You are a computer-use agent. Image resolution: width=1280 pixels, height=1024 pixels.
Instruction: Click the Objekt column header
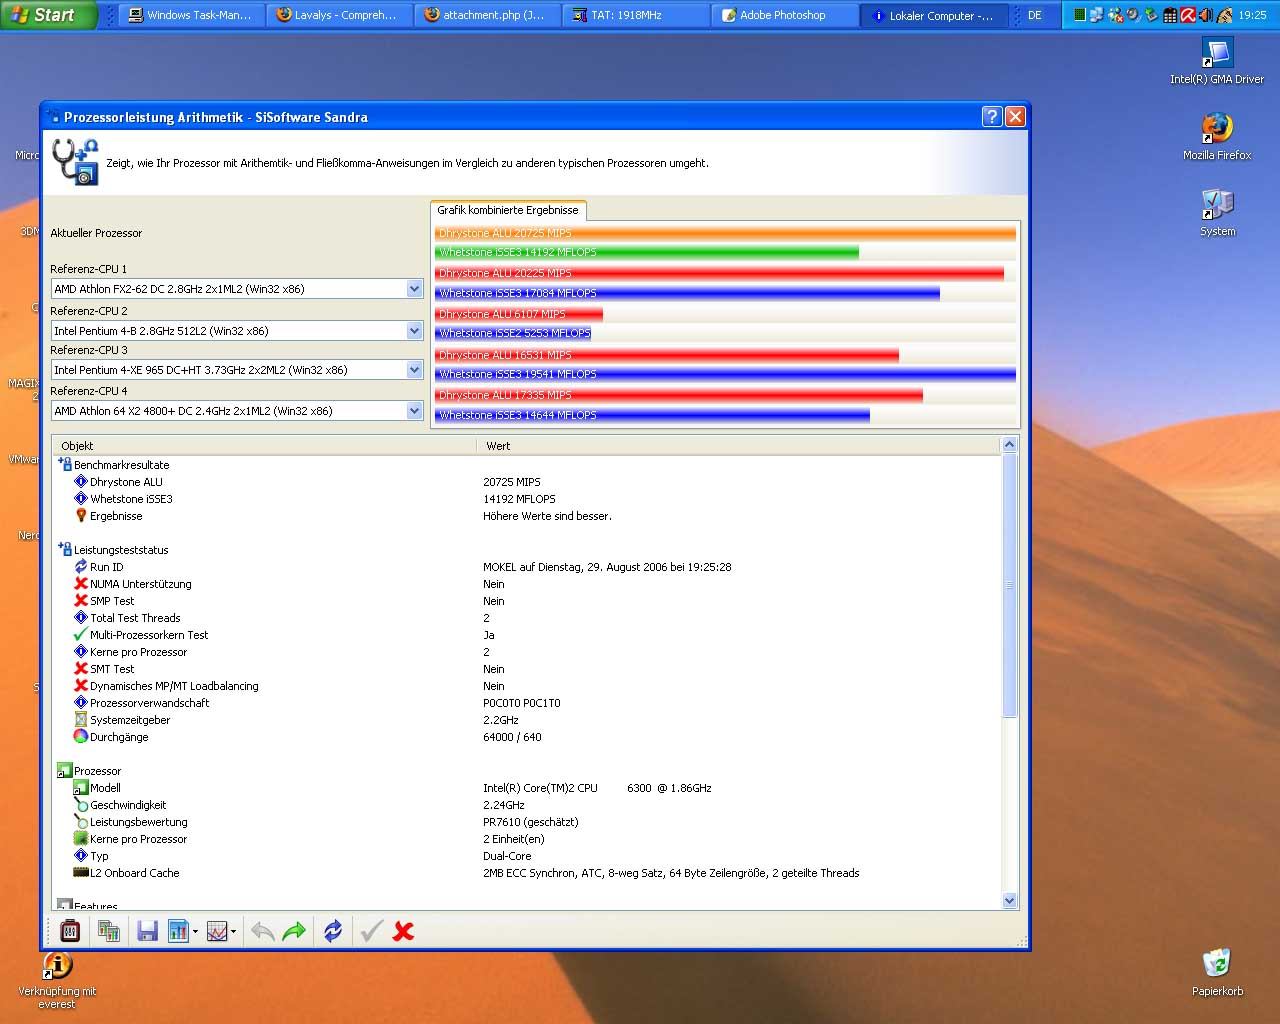point(265,446)
